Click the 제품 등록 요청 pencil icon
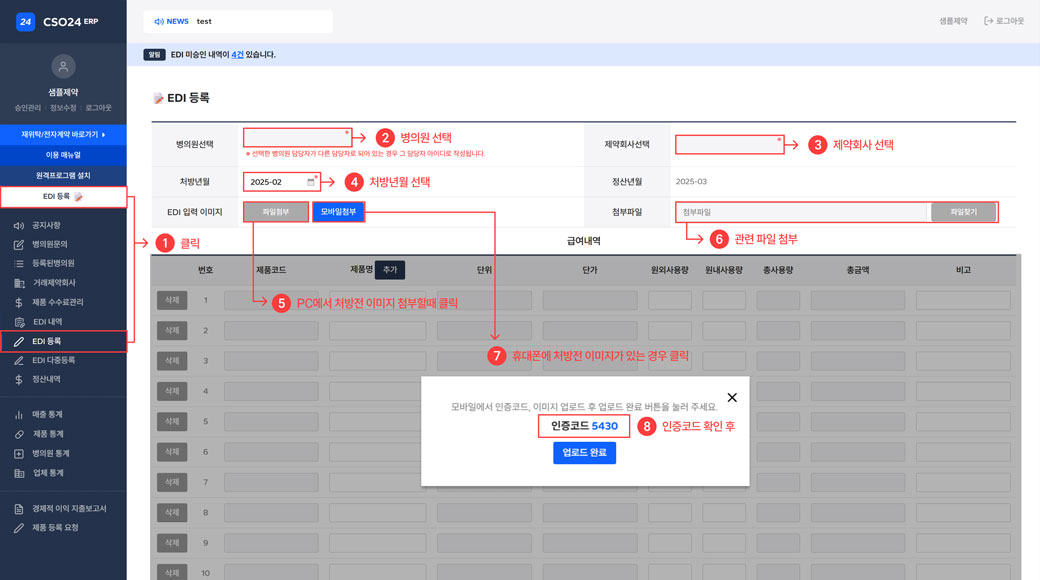 (x=19, y=528)
